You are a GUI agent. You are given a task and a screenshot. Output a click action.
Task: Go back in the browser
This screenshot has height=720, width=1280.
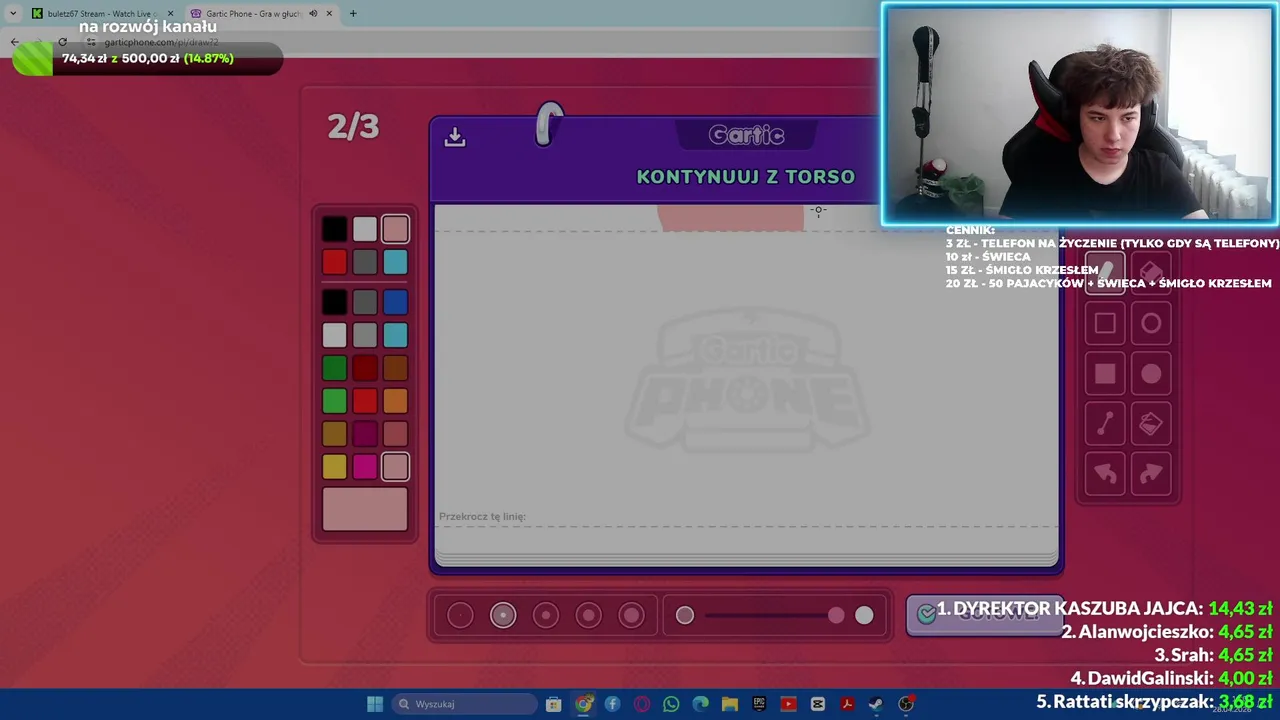point(14,42)
